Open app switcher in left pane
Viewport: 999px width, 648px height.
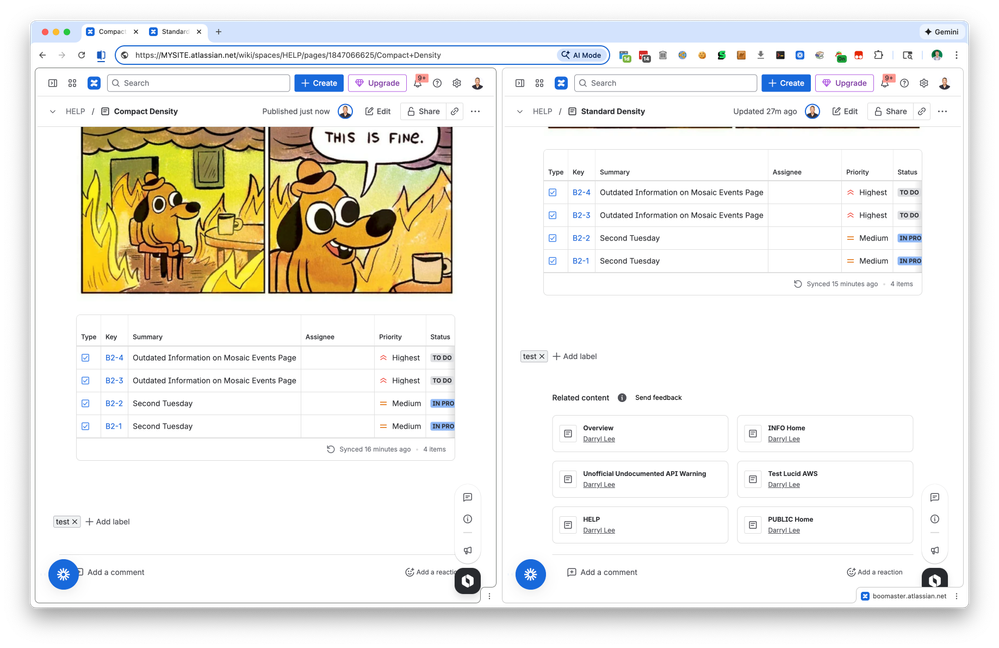[73, 83]
